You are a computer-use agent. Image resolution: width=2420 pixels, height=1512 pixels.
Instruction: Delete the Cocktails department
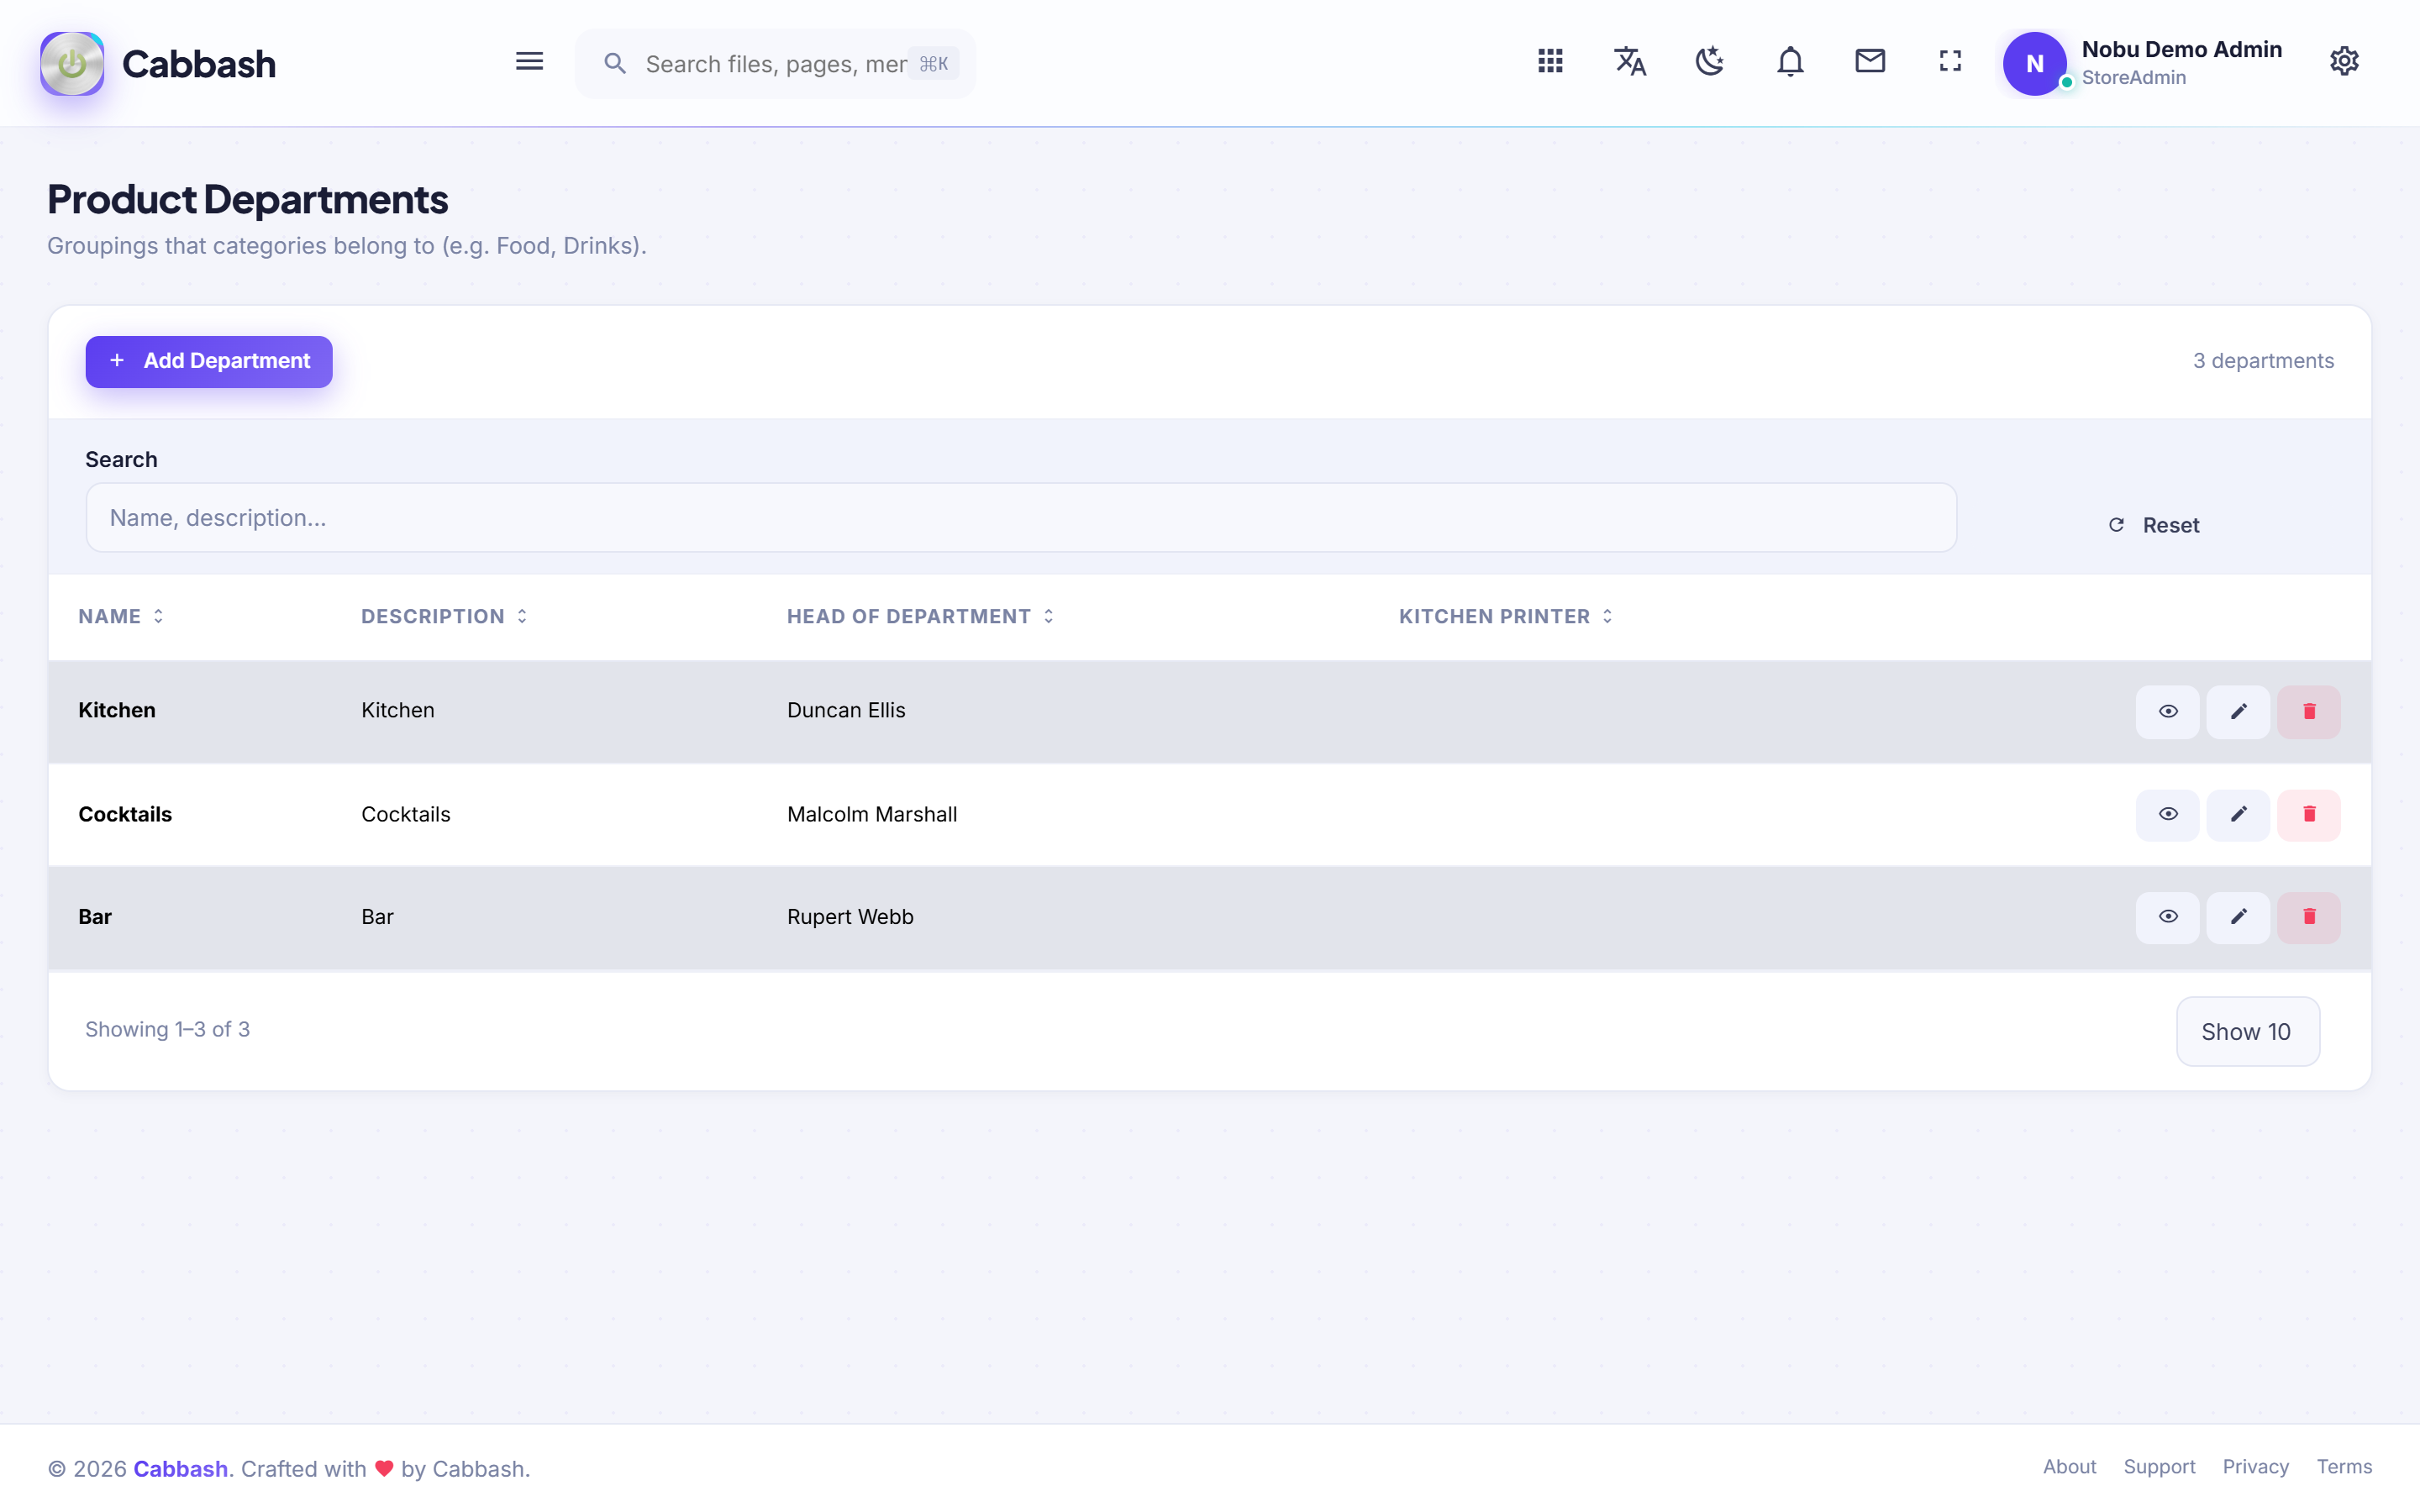point(2309,814)
